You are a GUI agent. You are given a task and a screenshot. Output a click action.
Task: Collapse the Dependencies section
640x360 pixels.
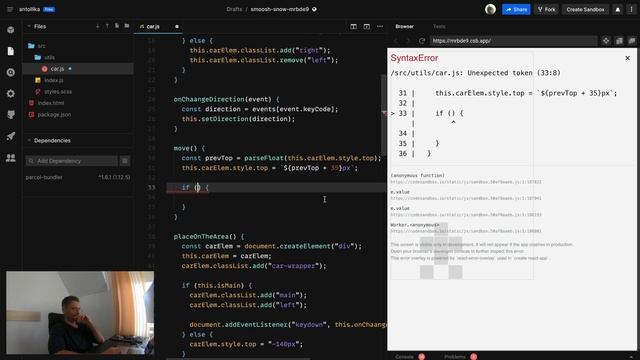(29, 140)
